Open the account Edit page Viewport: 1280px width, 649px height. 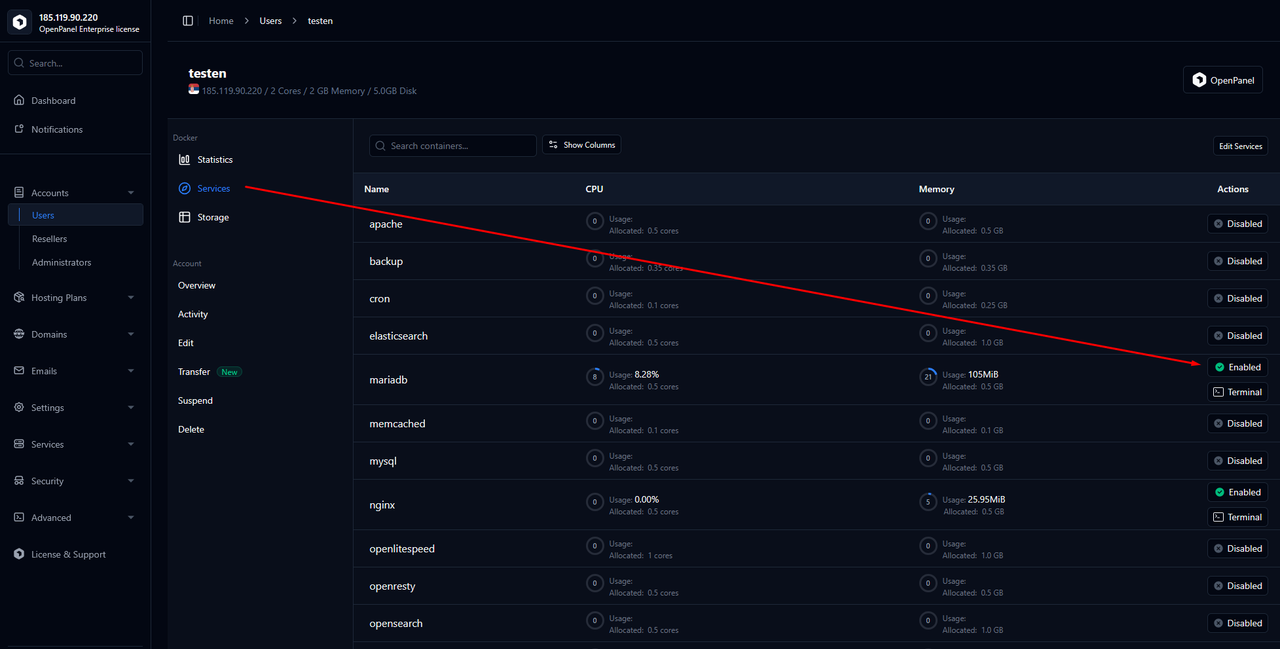pyautogui.click(x=186, y=343)
